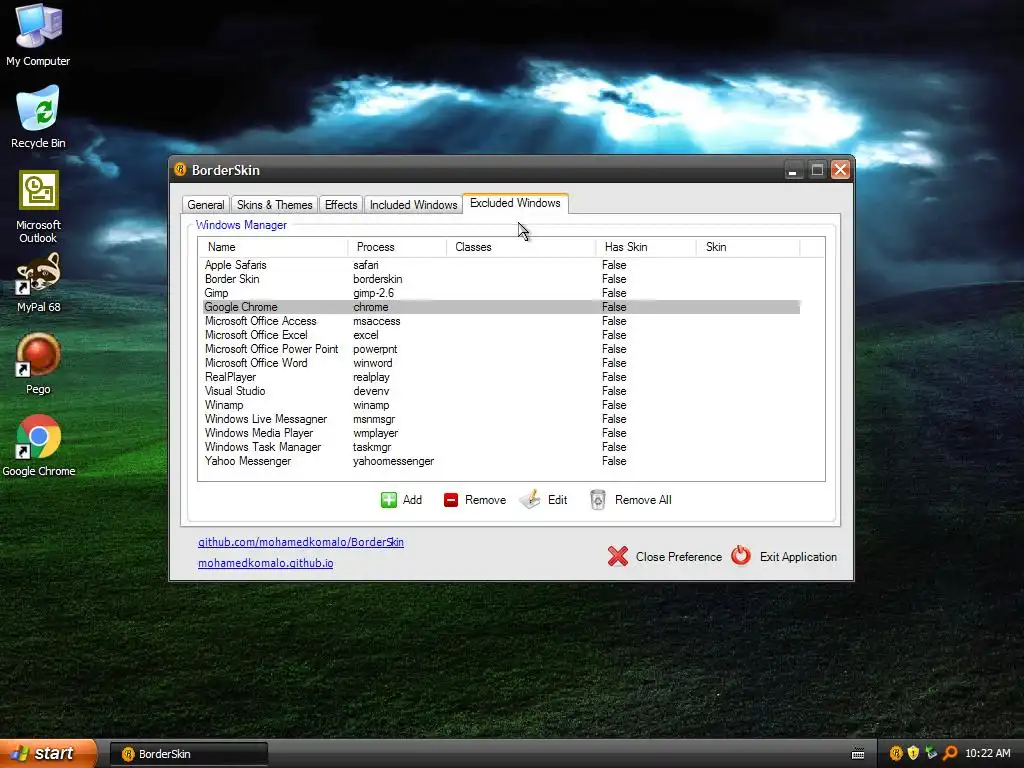Open the Included Windows tab
Viewport: 1024px width, 768px height.
pos(413,204)
